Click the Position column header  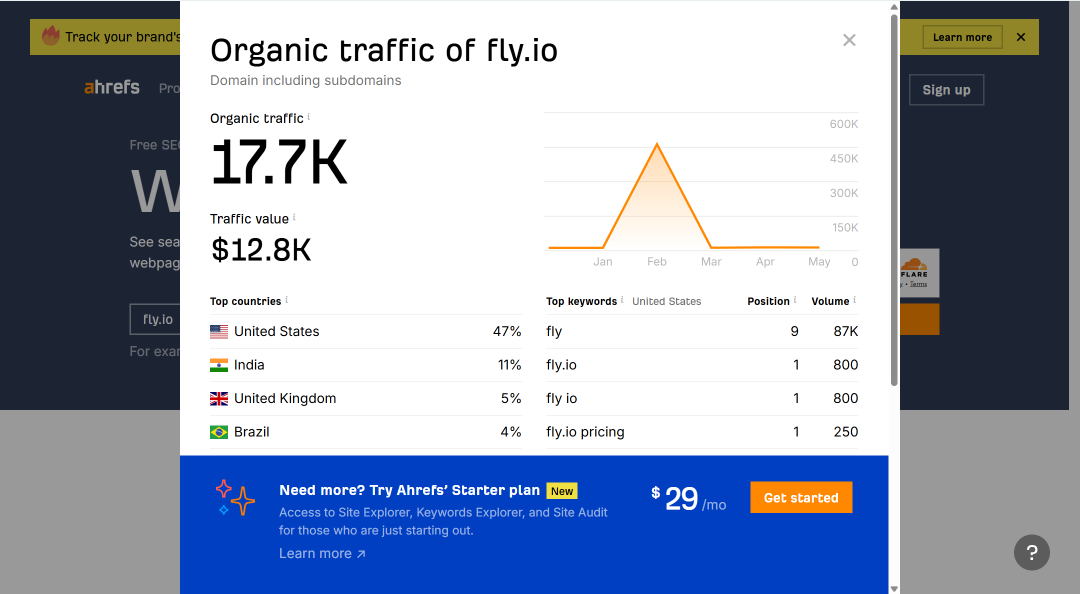pos(769,301)
